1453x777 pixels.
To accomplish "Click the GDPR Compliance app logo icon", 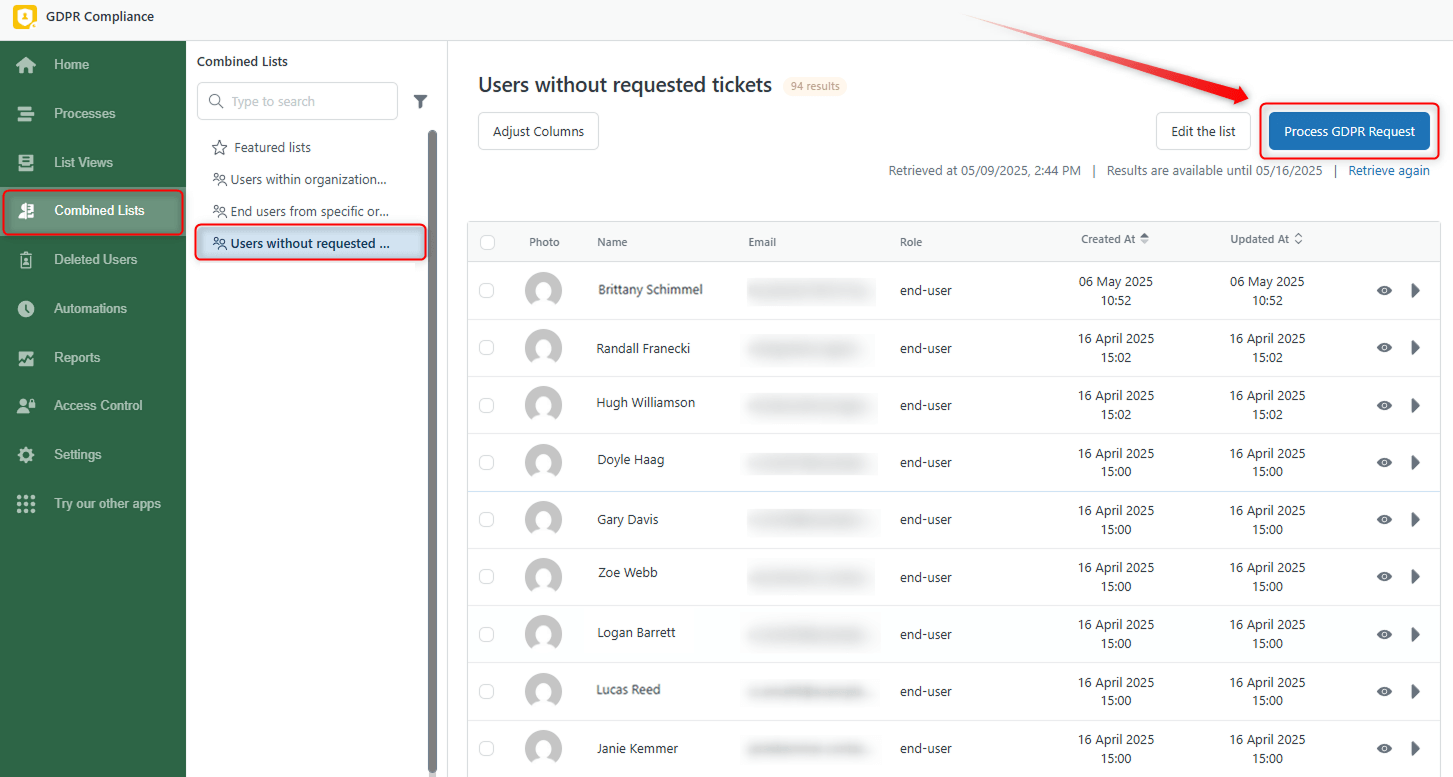I will tap(25, 17).
